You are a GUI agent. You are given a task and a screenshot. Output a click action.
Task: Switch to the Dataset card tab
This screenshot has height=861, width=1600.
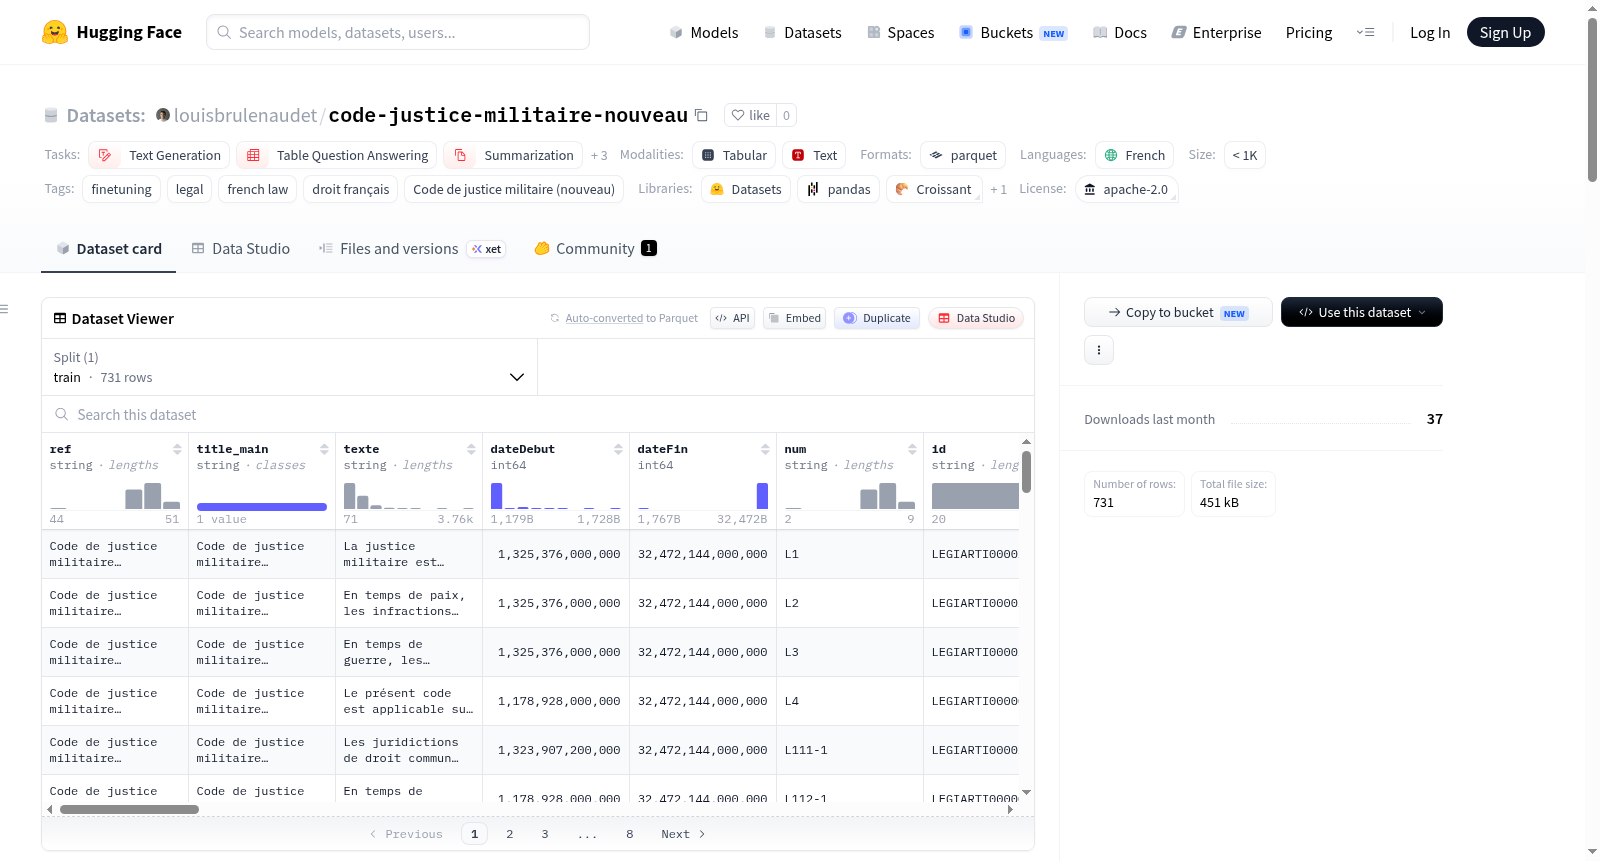click(x=108, y=248)
